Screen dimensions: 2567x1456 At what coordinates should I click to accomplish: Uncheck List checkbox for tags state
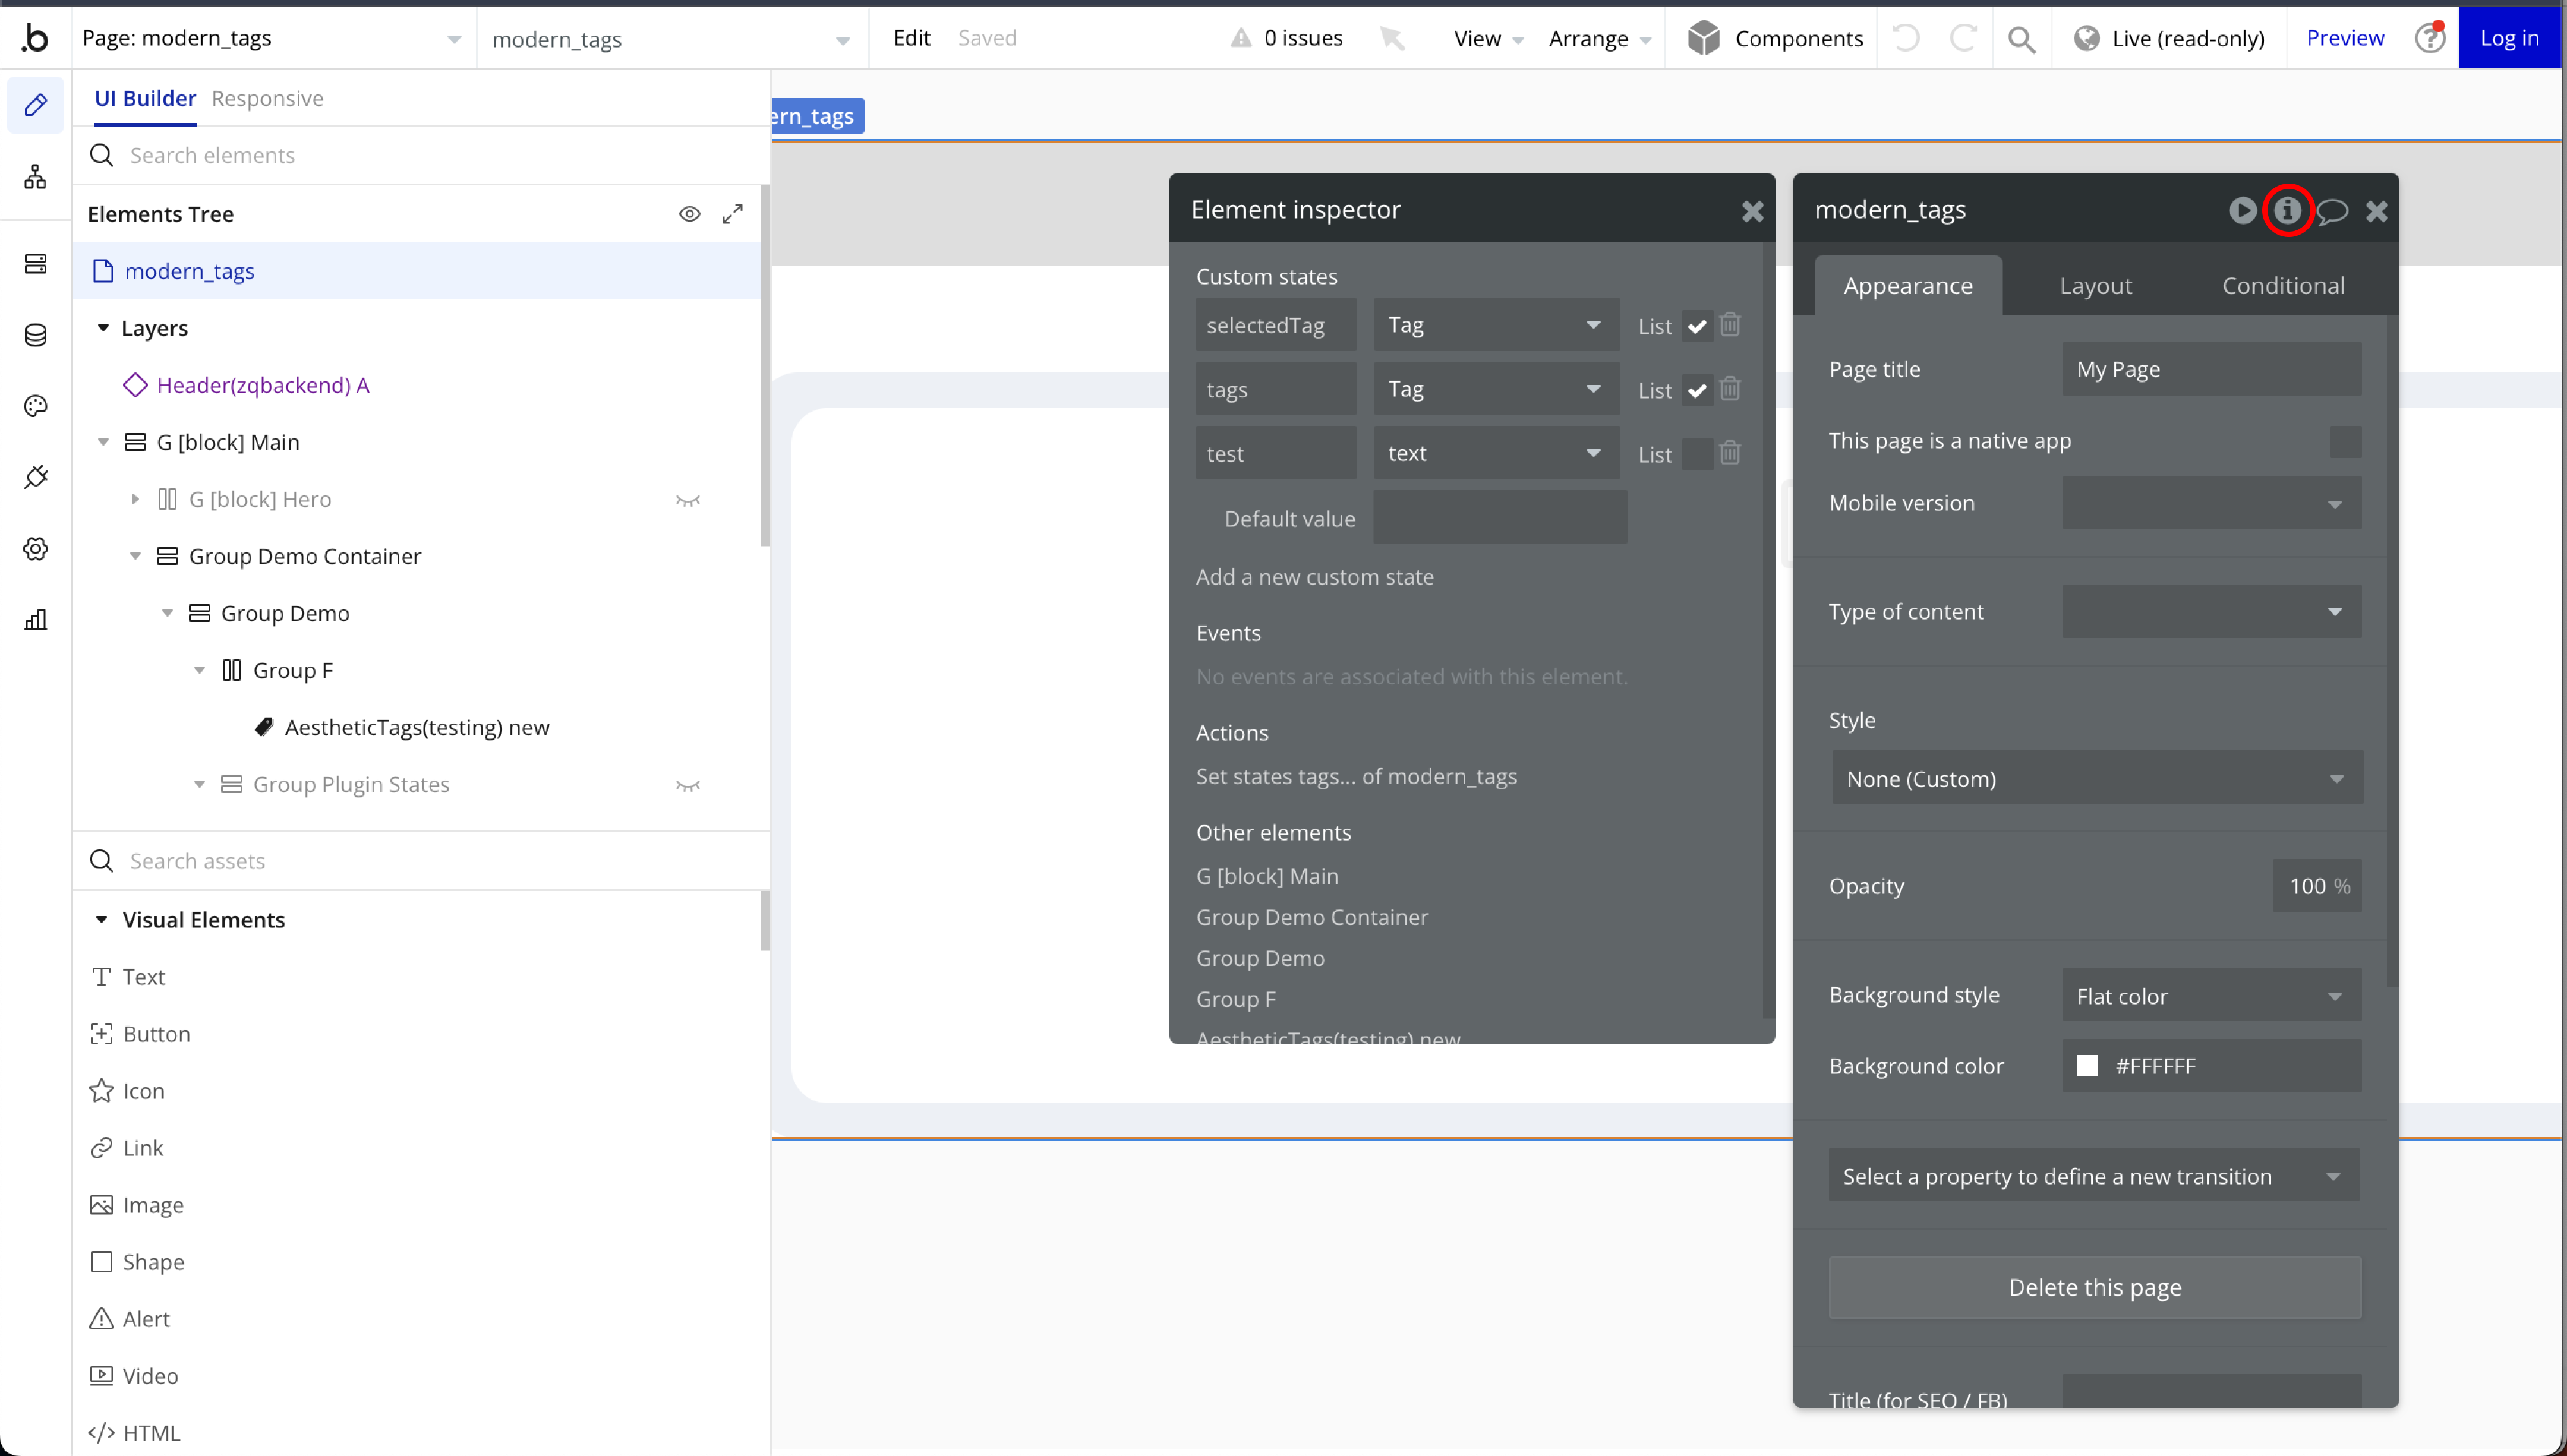click(x=1697, y=390)
